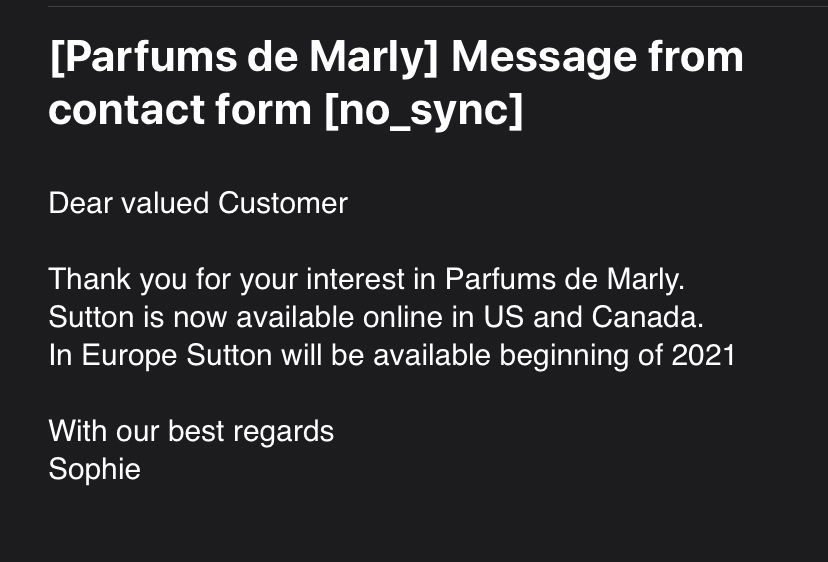Image resolution: width=828 pixels, height=562 pixels.
Task: Select the word "beginning" in last body line
Action: click(564, 355)
